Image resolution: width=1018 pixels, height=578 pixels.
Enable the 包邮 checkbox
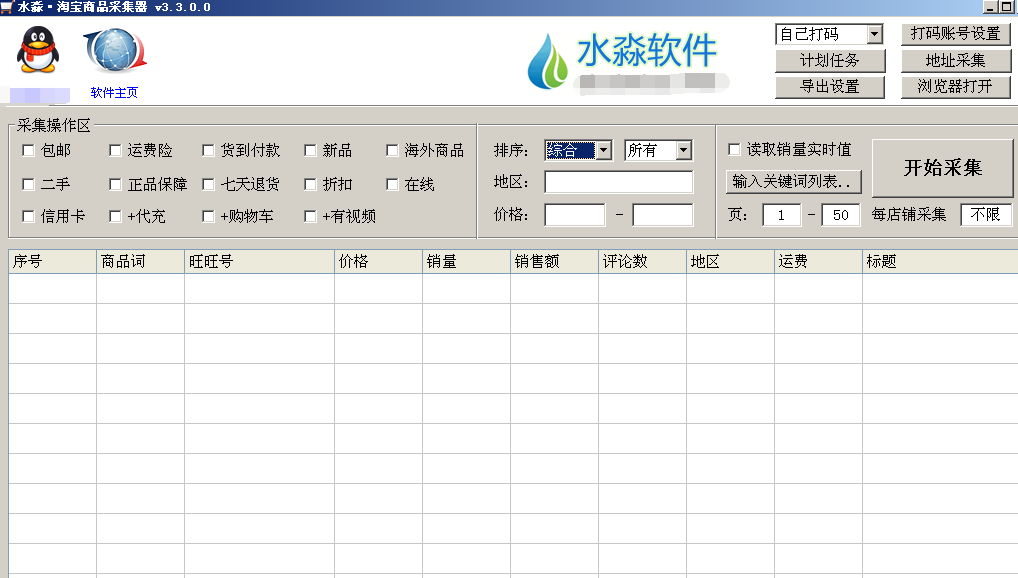point(29,151)
